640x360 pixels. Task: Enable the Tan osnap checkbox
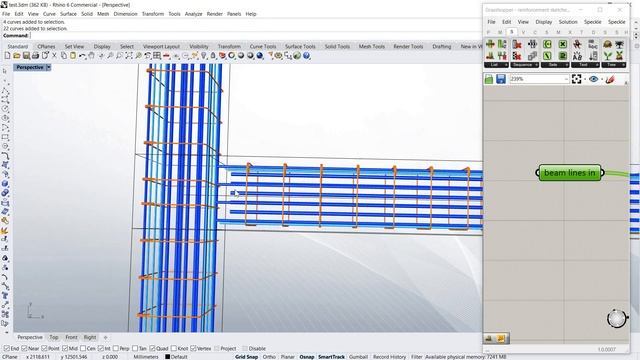[x=135, y=349]
